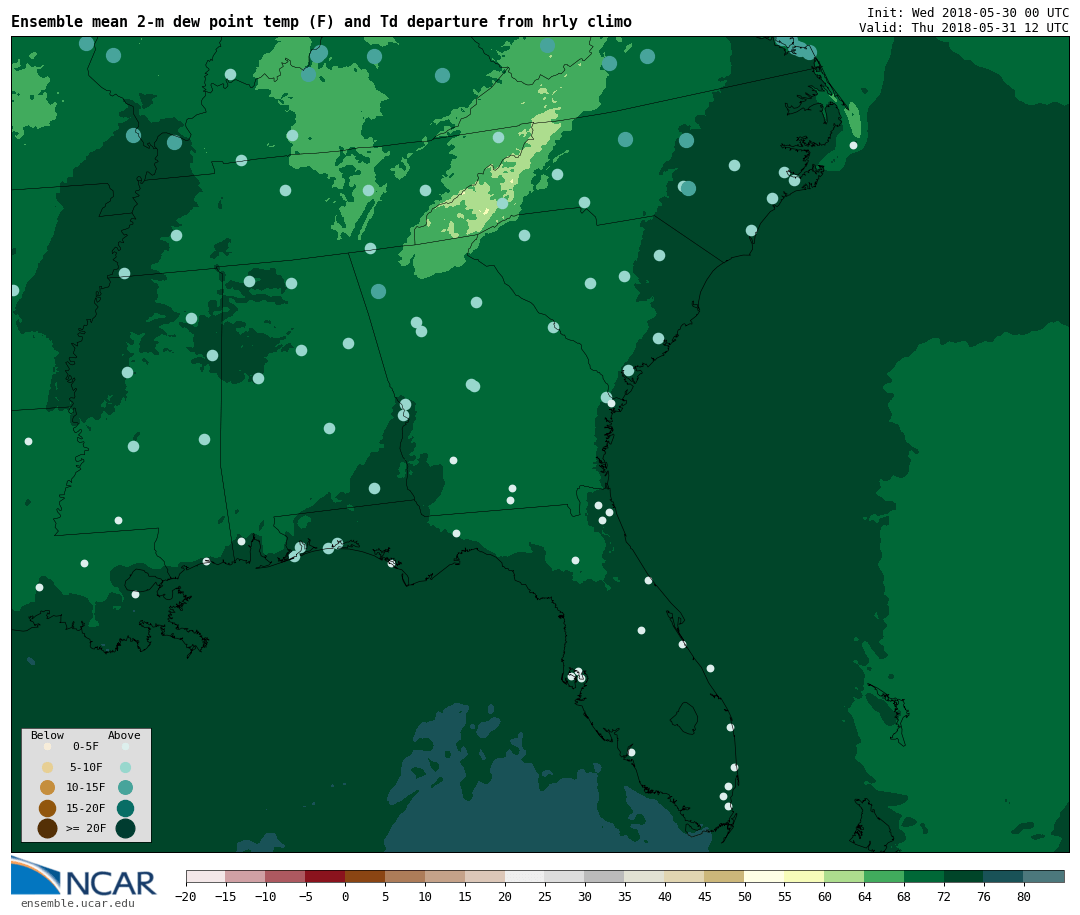Click the Above 15-20F legend circle
This screenshot has height=915, width=1080.
125,808
